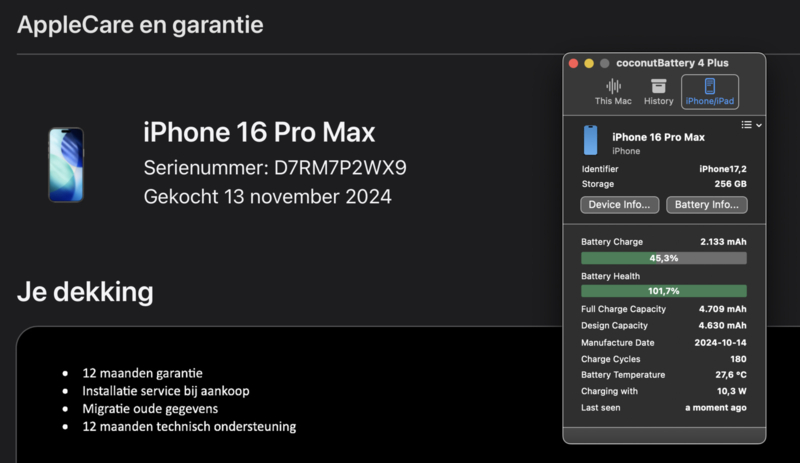Screen dimensions: 800x463
Task: Click the Device Info... button
Action: pos(619,205)
